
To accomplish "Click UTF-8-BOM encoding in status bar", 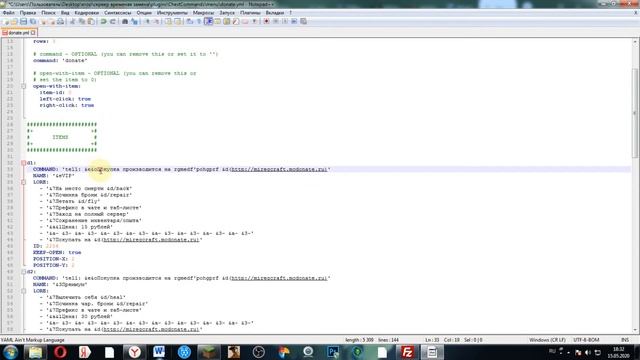I will [x=586, y=340].
